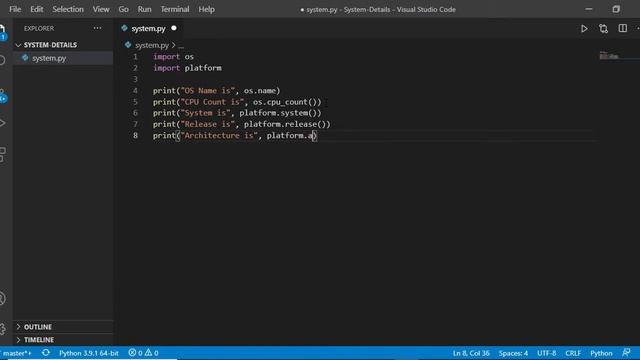Open Run and Debug view
The image size is (640, 360).
click(2, 123)
